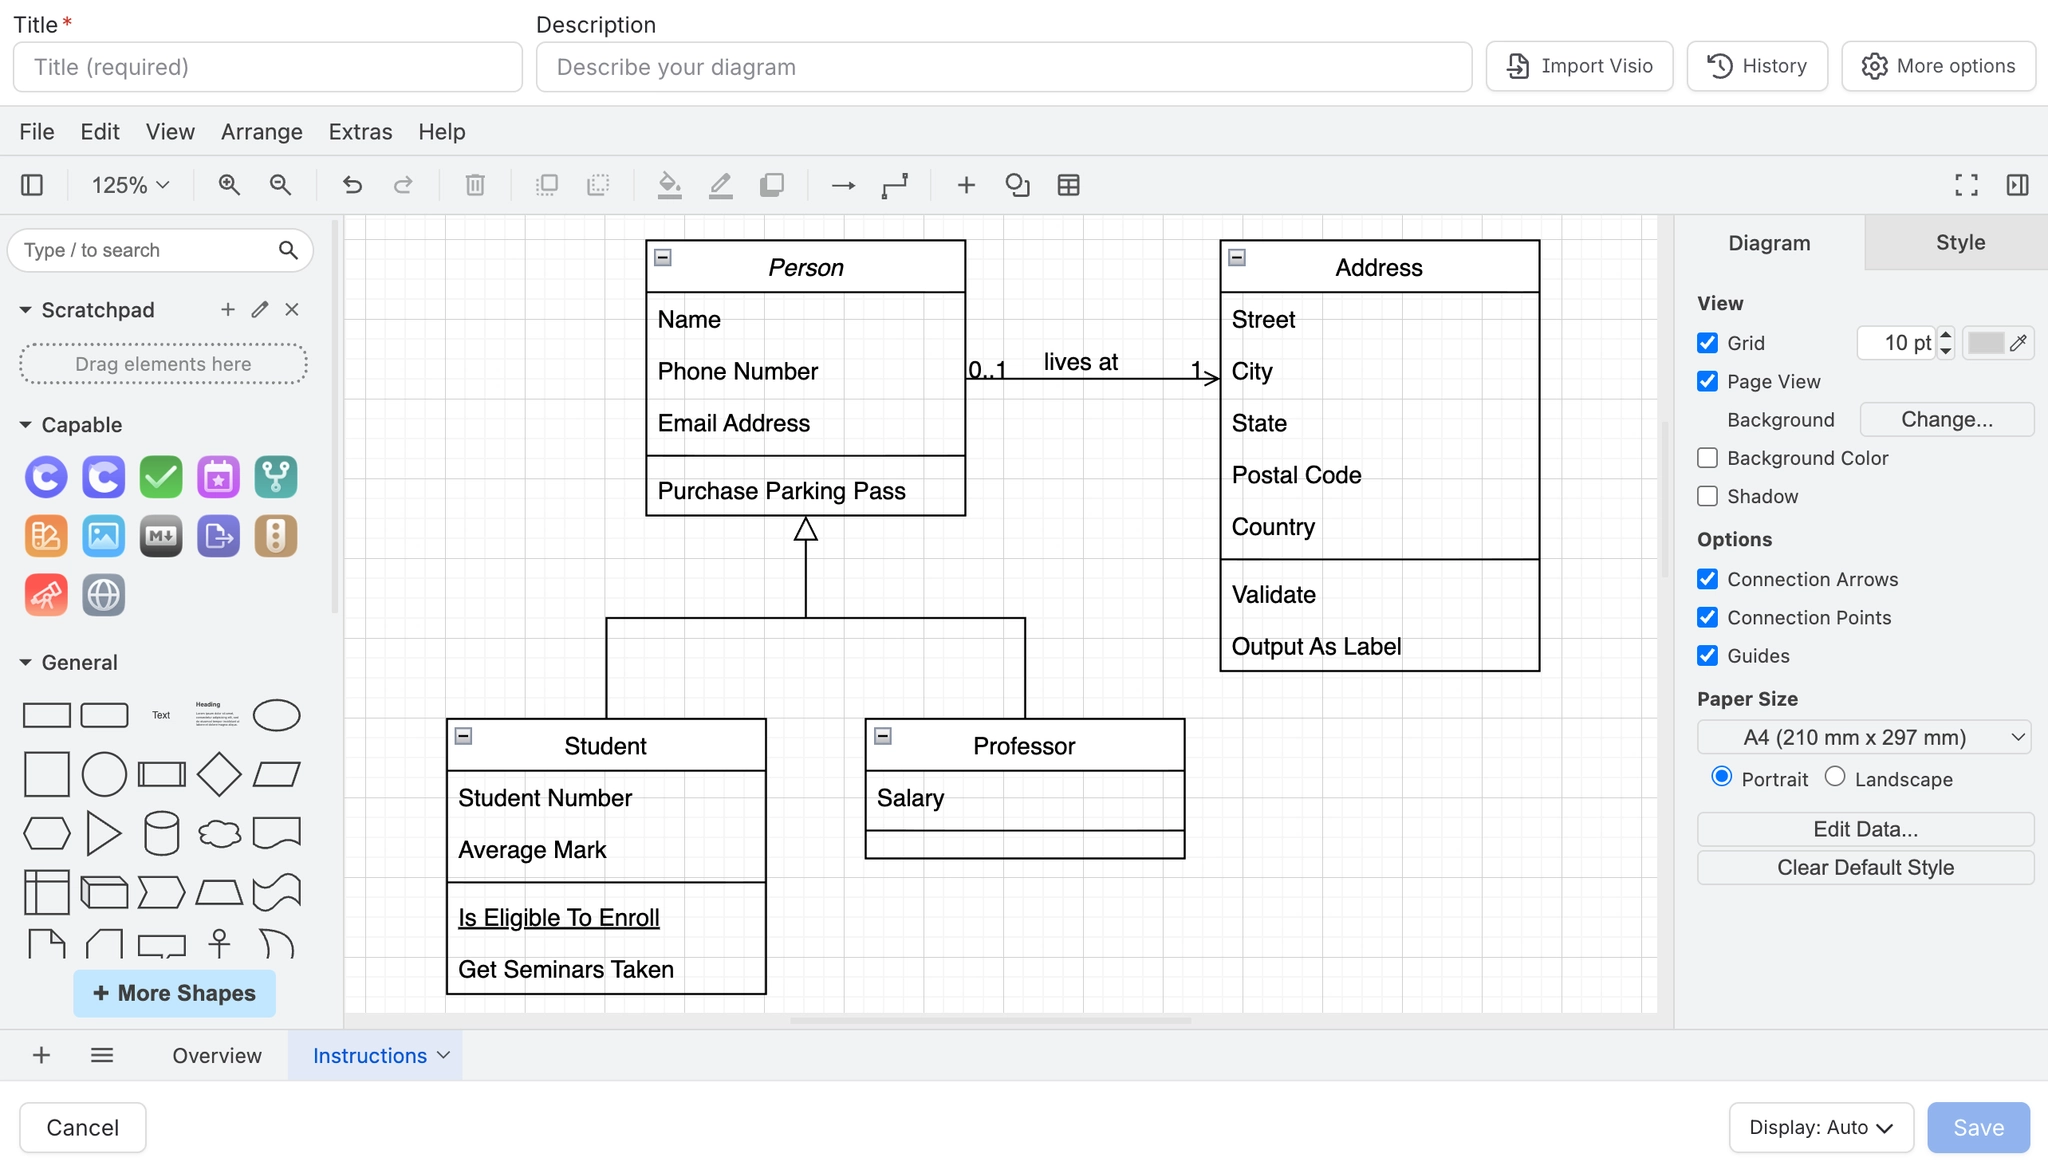The image size is (2048, 1169).
Task: Click the Import Visio button
Action: click(1579, 66)
